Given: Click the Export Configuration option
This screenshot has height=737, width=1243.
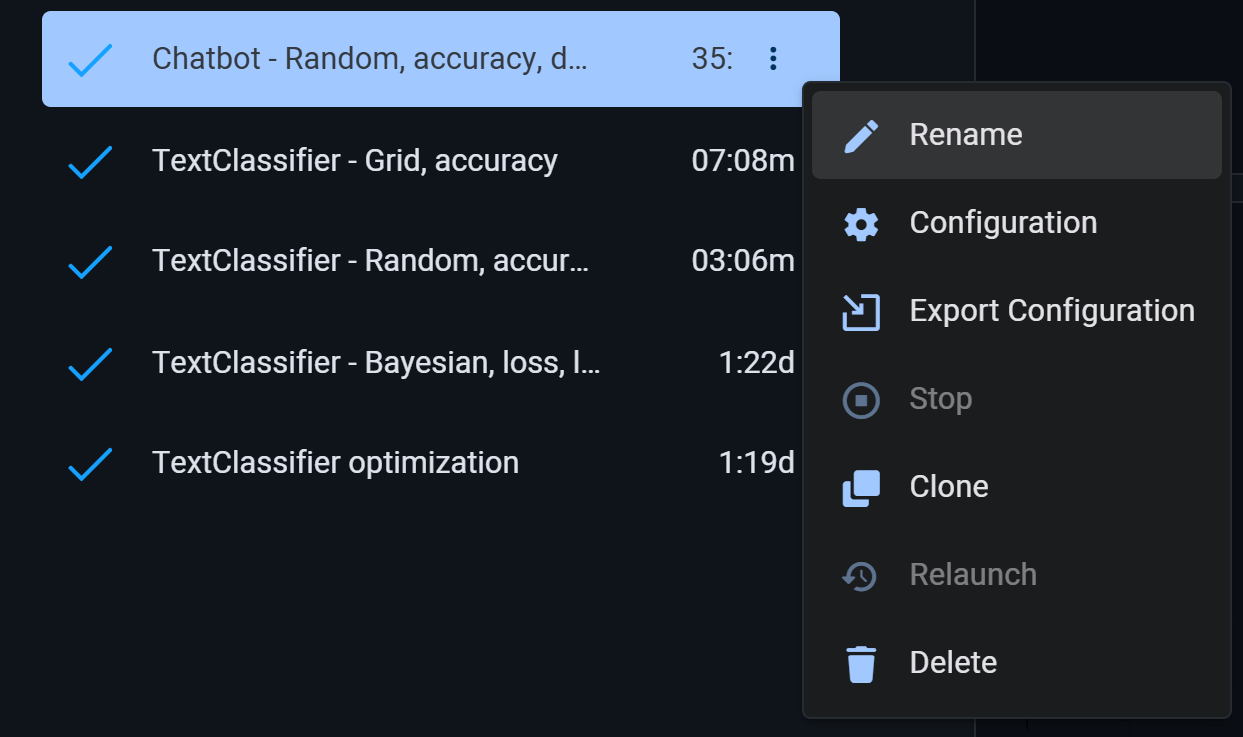Looking at the screenshot, I should [x=1051, y=310].
